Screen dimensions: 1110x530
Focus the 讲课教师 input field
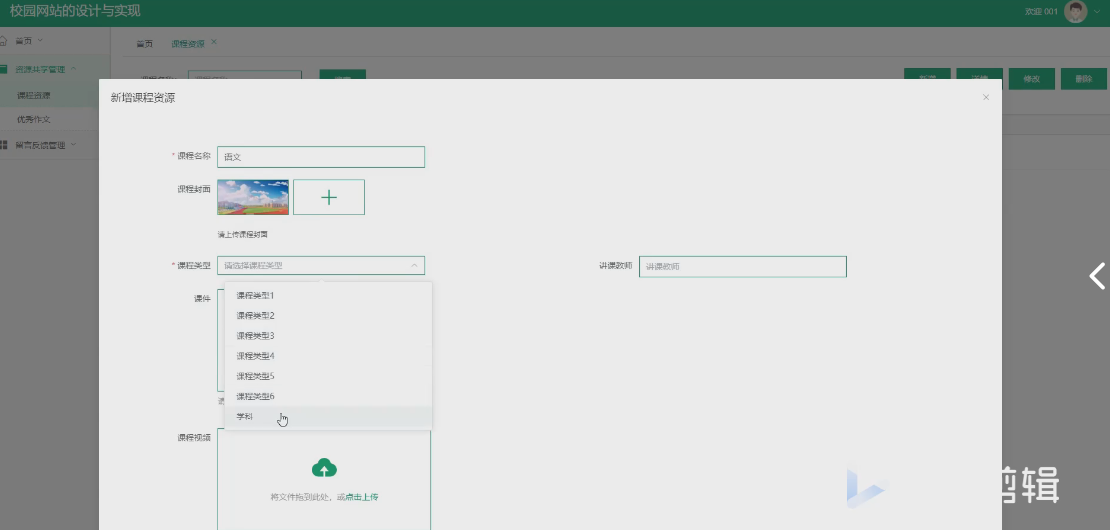743,267
